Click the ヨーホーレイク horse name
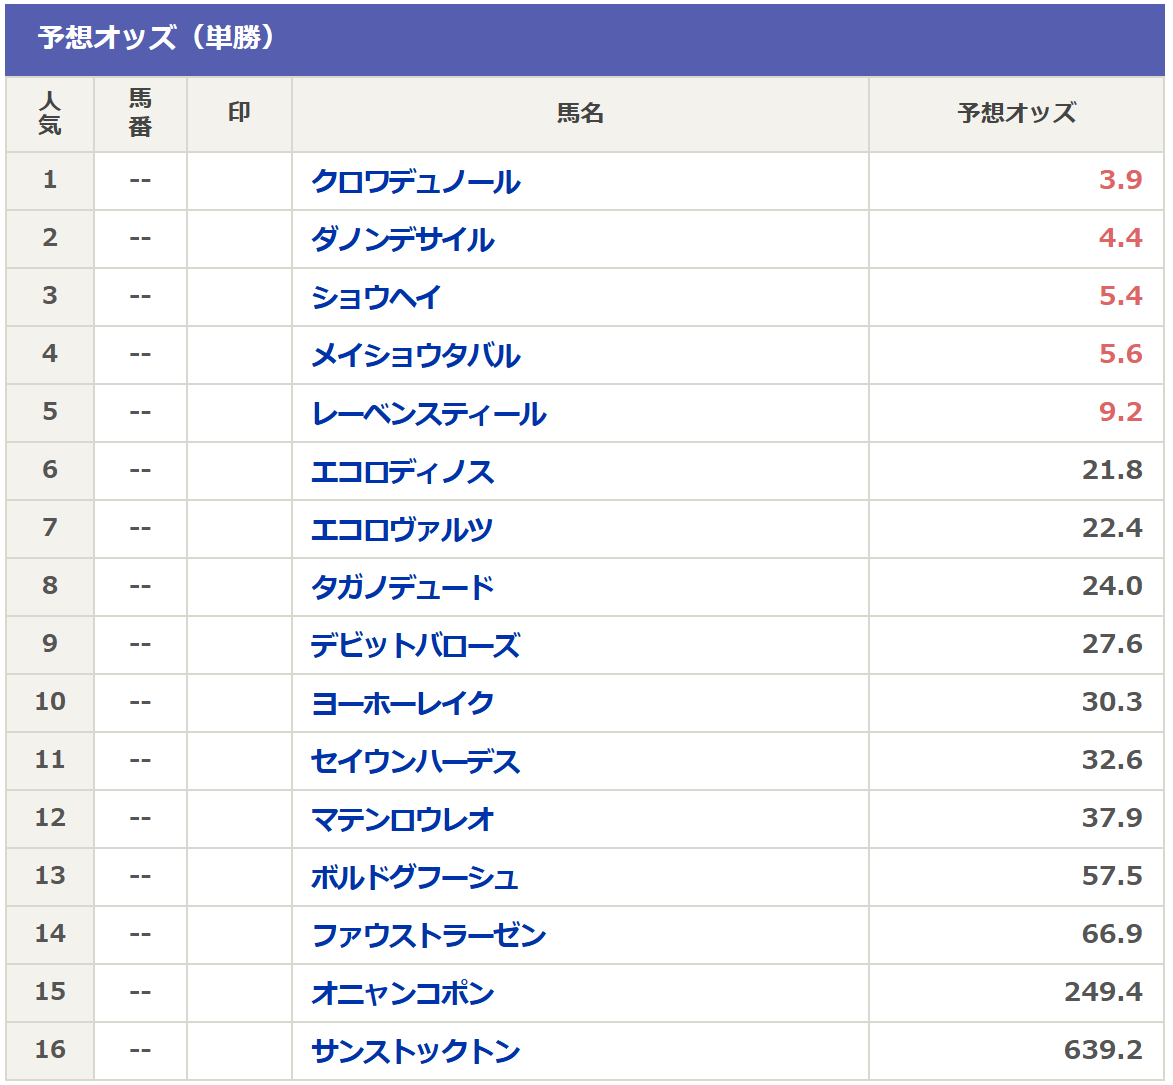1173x1085 pixels. click(x=402, y=703)
